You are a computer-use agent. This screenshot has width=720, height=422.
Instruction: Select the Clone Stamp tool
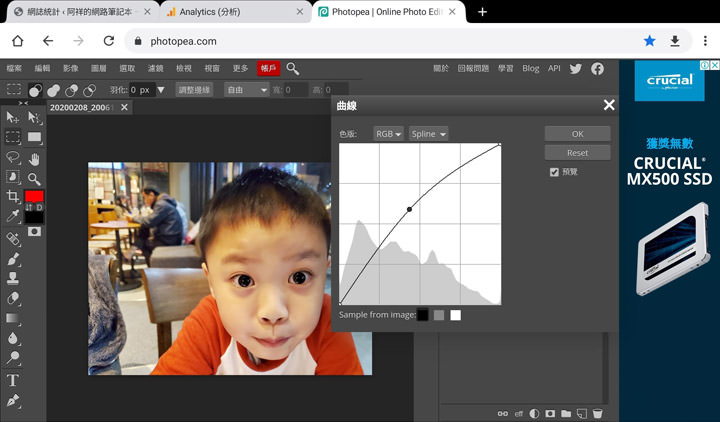pos(13,278)
